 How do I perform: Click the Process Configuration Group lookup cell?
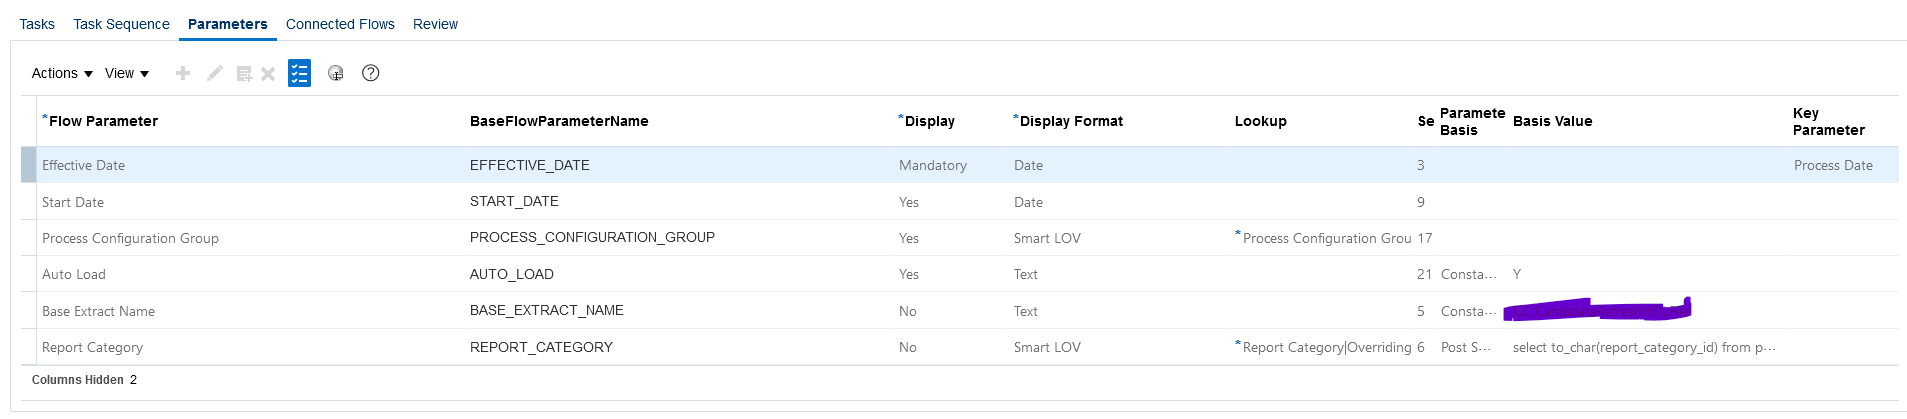[x=1323, y=238]
